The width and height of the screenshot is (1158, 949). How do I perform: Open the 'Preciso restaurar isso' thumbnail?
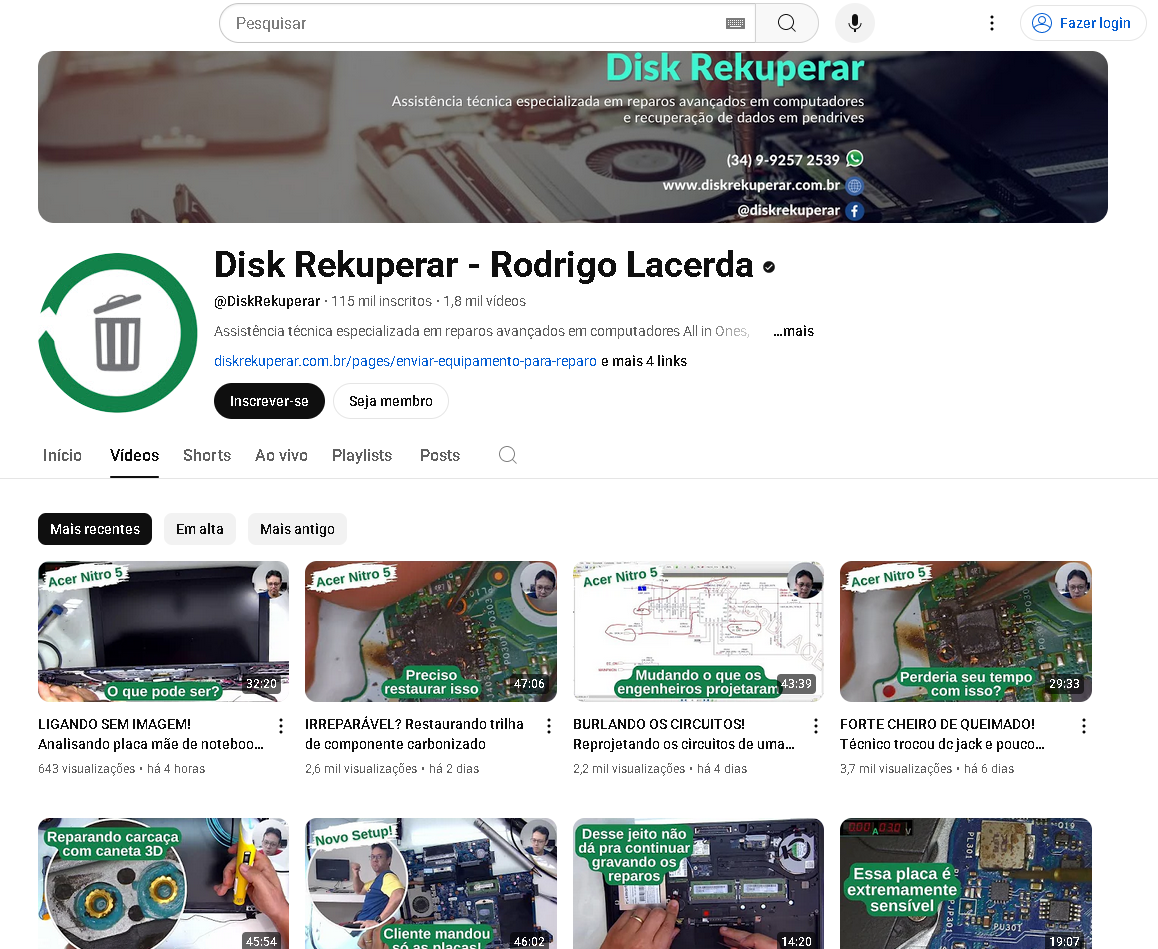[x=431, y=631]
